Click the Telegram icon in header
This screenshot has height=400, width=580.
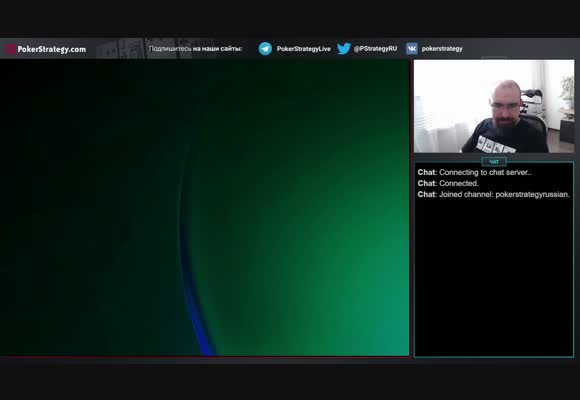point(265,48)
